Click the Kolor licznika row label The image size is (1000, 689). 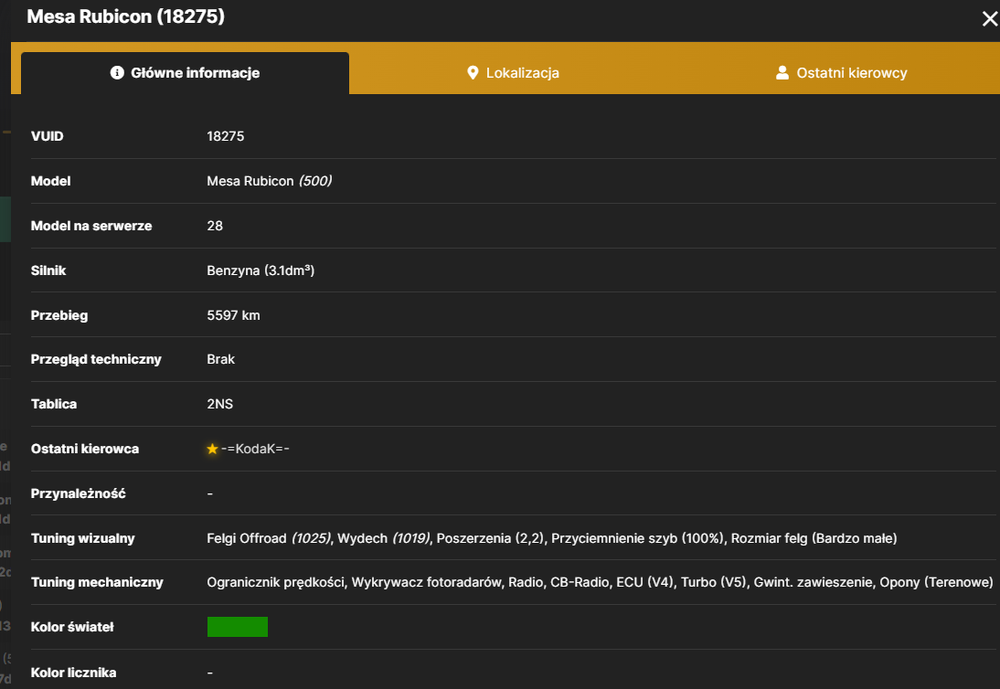73,672
